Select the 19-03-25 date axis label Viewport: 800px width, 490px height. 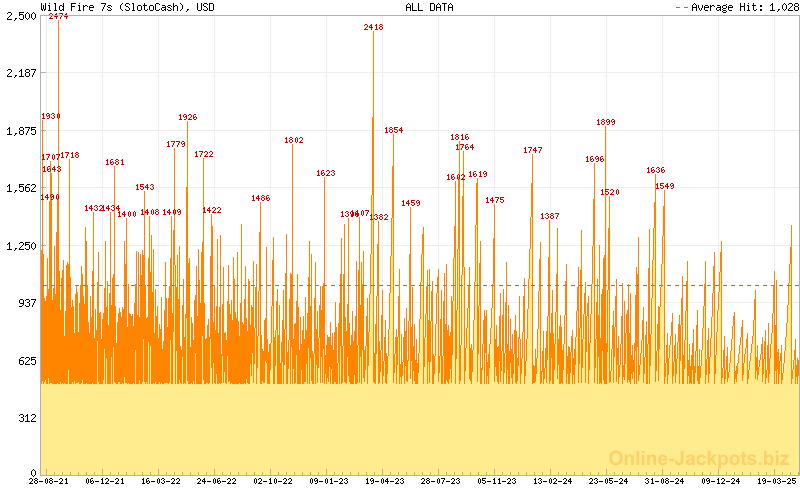point(776,481)
